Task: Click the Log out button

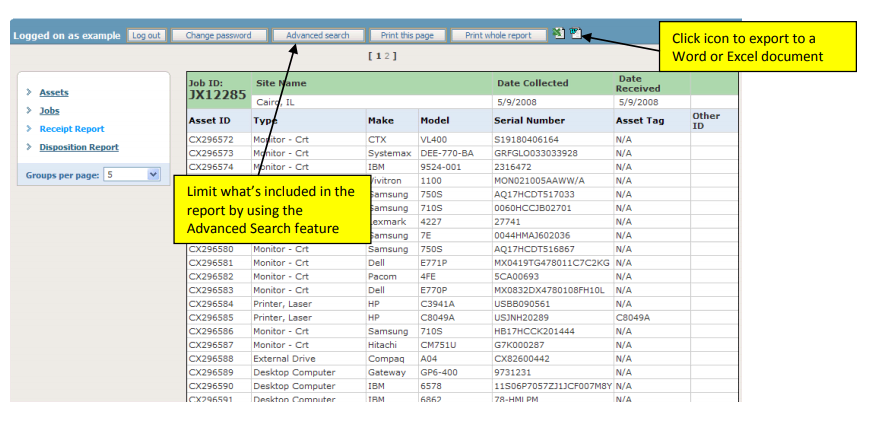Action: pyautogui.click(x=146, y=35)
